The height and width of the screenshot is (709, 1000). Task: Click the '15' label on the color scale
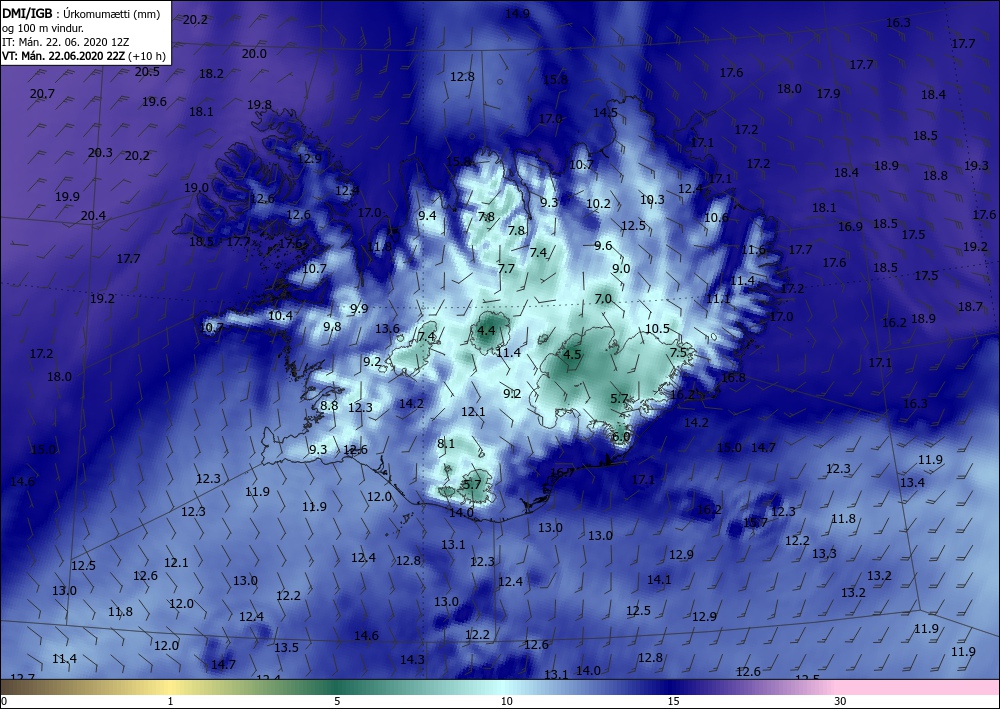click(x=673, y=701)
